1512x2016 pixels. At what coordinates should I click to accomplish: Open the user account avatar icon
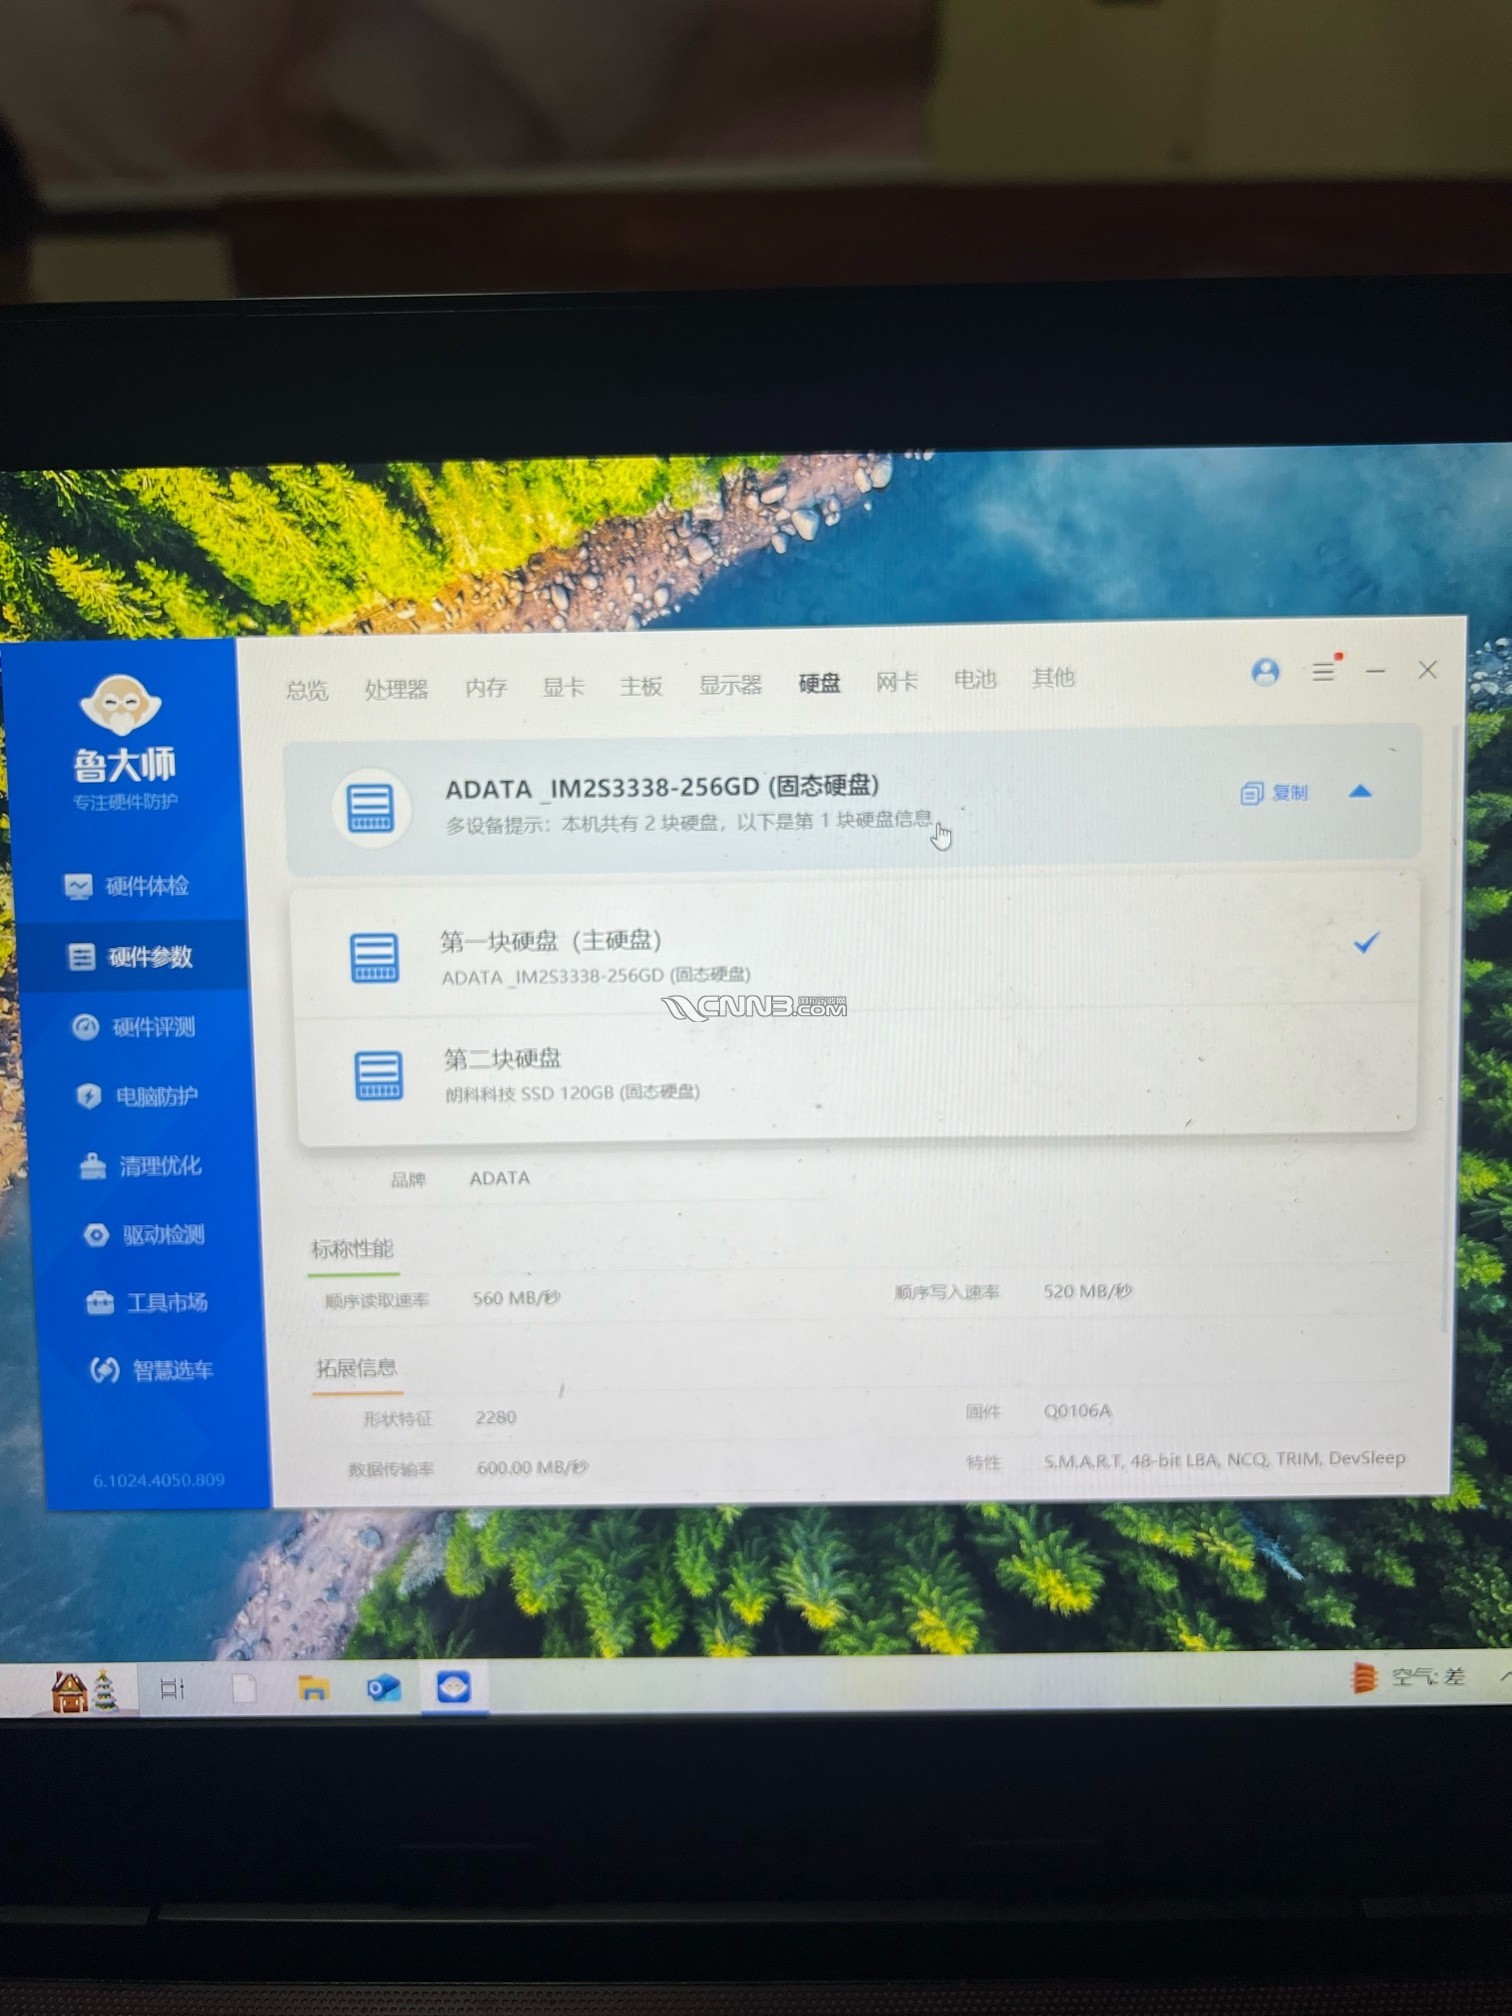(x=1265, y=672)
